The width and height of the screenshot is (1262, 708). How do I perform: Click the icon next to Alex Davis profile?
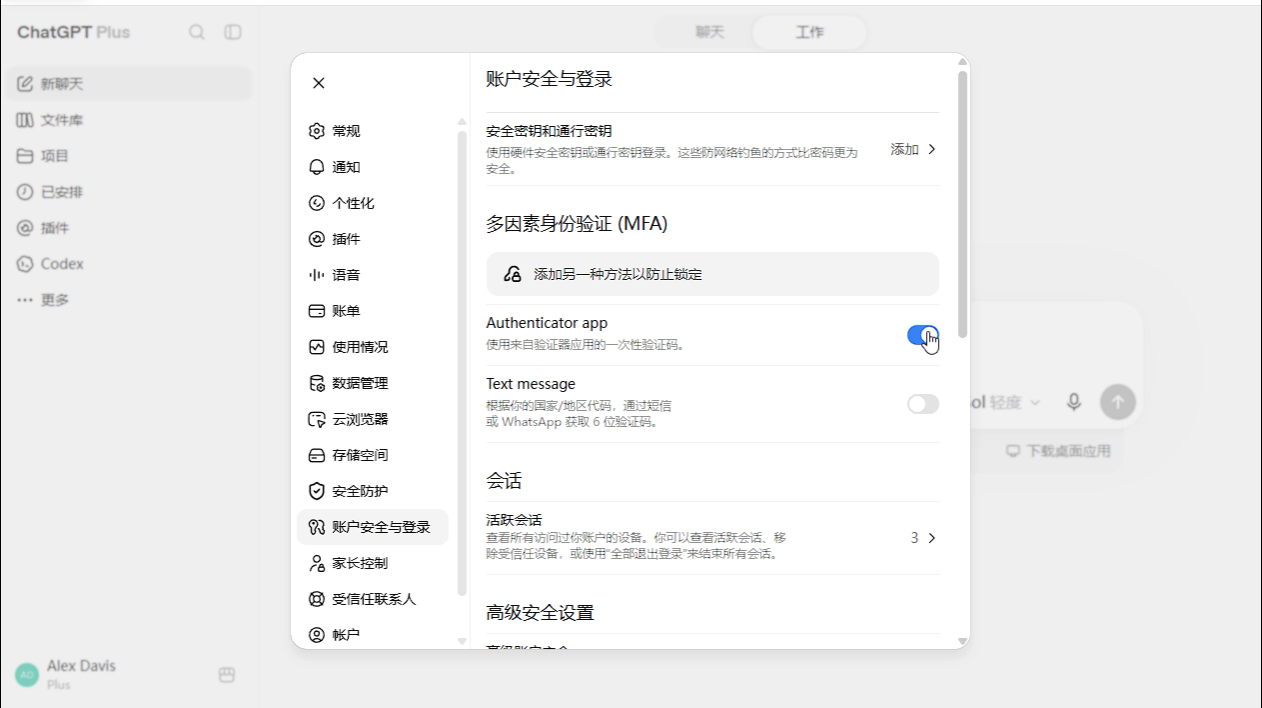227,675
